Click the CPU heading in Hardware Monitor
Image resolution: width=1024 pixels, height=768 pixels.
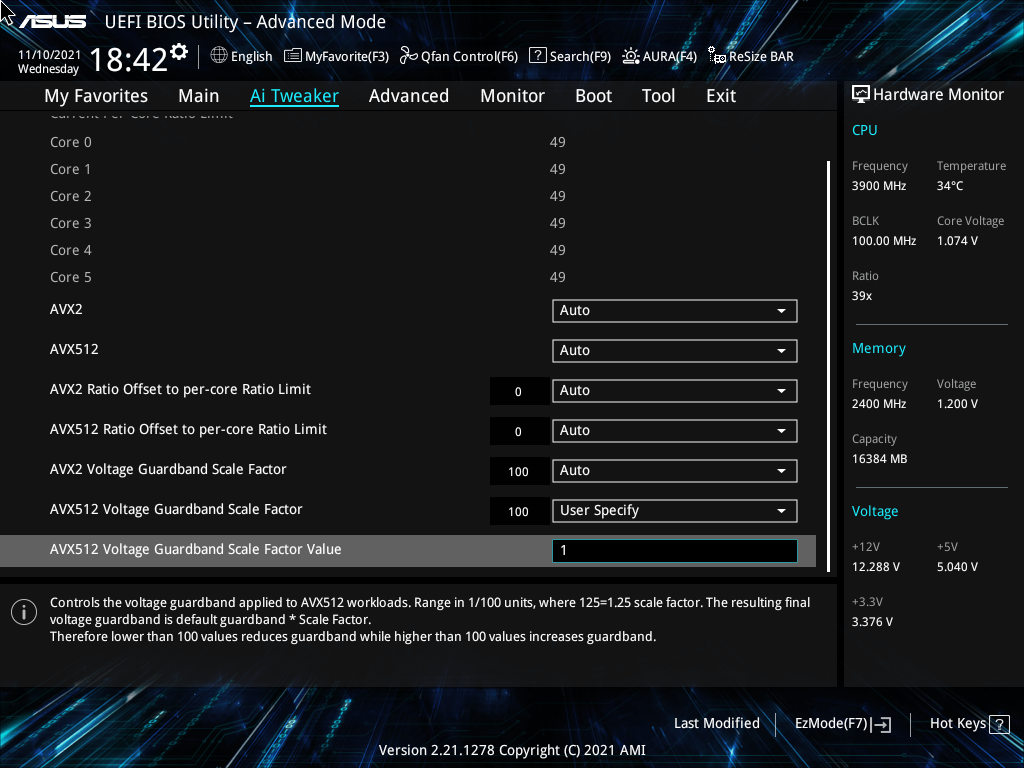864,130
